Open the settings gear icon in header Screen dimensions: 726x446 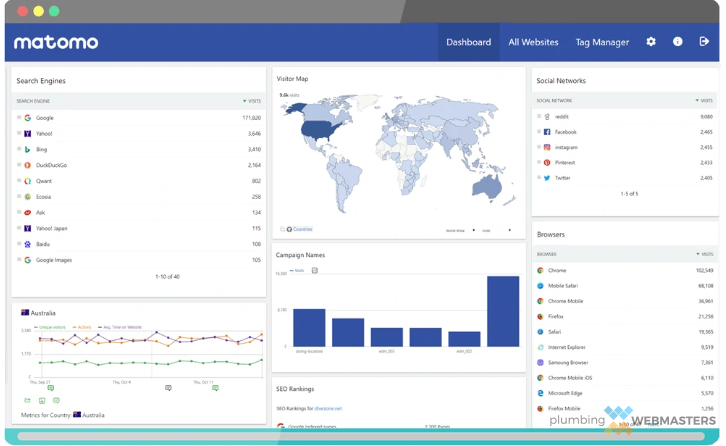pos(651,42)
